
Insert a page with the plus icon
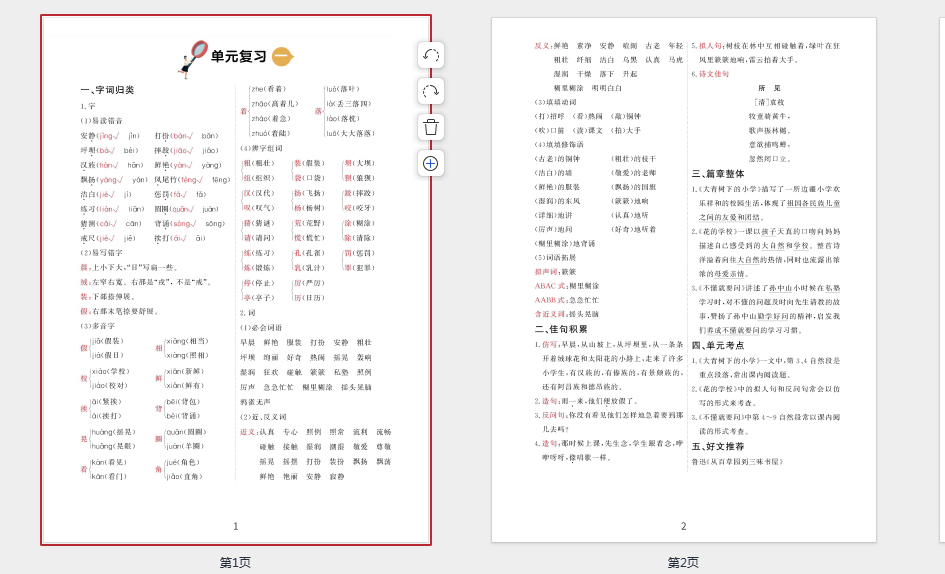(x=431, y=163)
